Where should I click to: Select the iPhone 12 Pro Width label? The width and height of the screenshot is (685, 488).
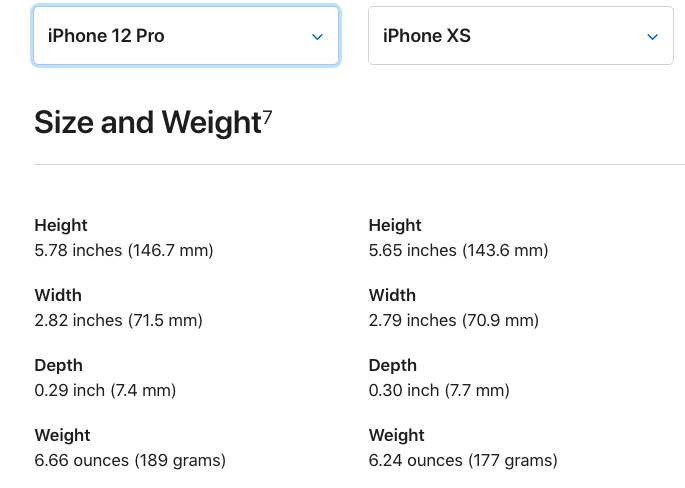[x=58, y=295]
